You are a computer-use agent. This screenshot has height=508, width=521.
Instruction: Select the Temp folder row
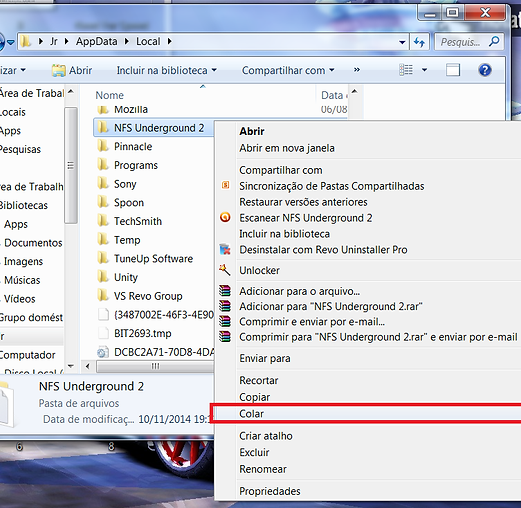point(154,240)
